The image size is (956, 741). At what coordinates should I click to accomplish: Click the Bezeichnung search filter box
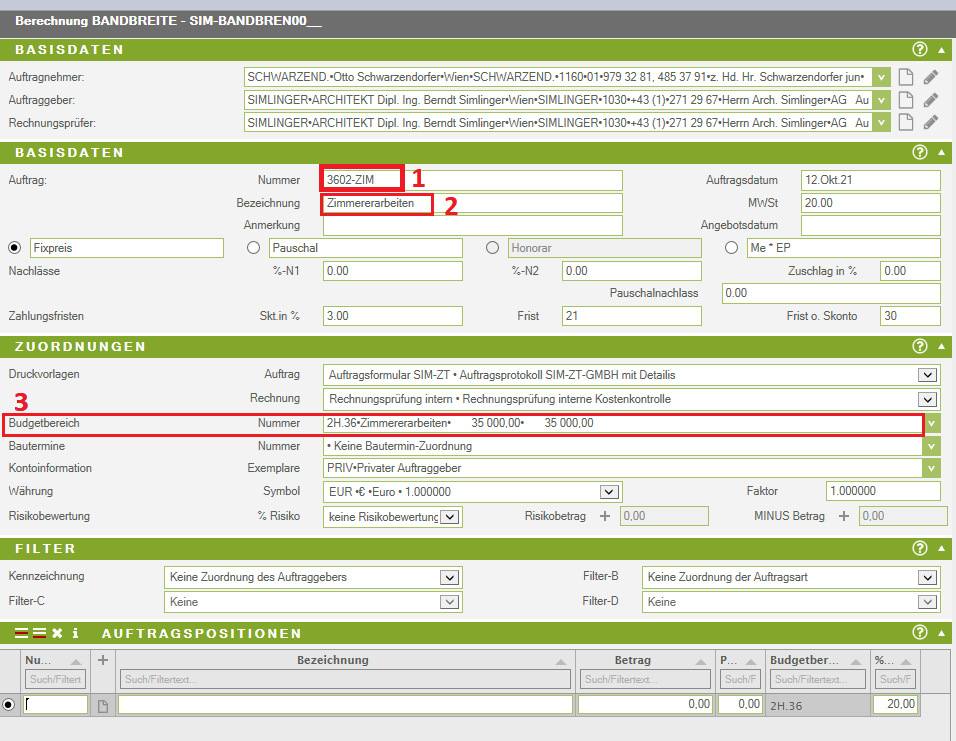[x=344, y=679]
